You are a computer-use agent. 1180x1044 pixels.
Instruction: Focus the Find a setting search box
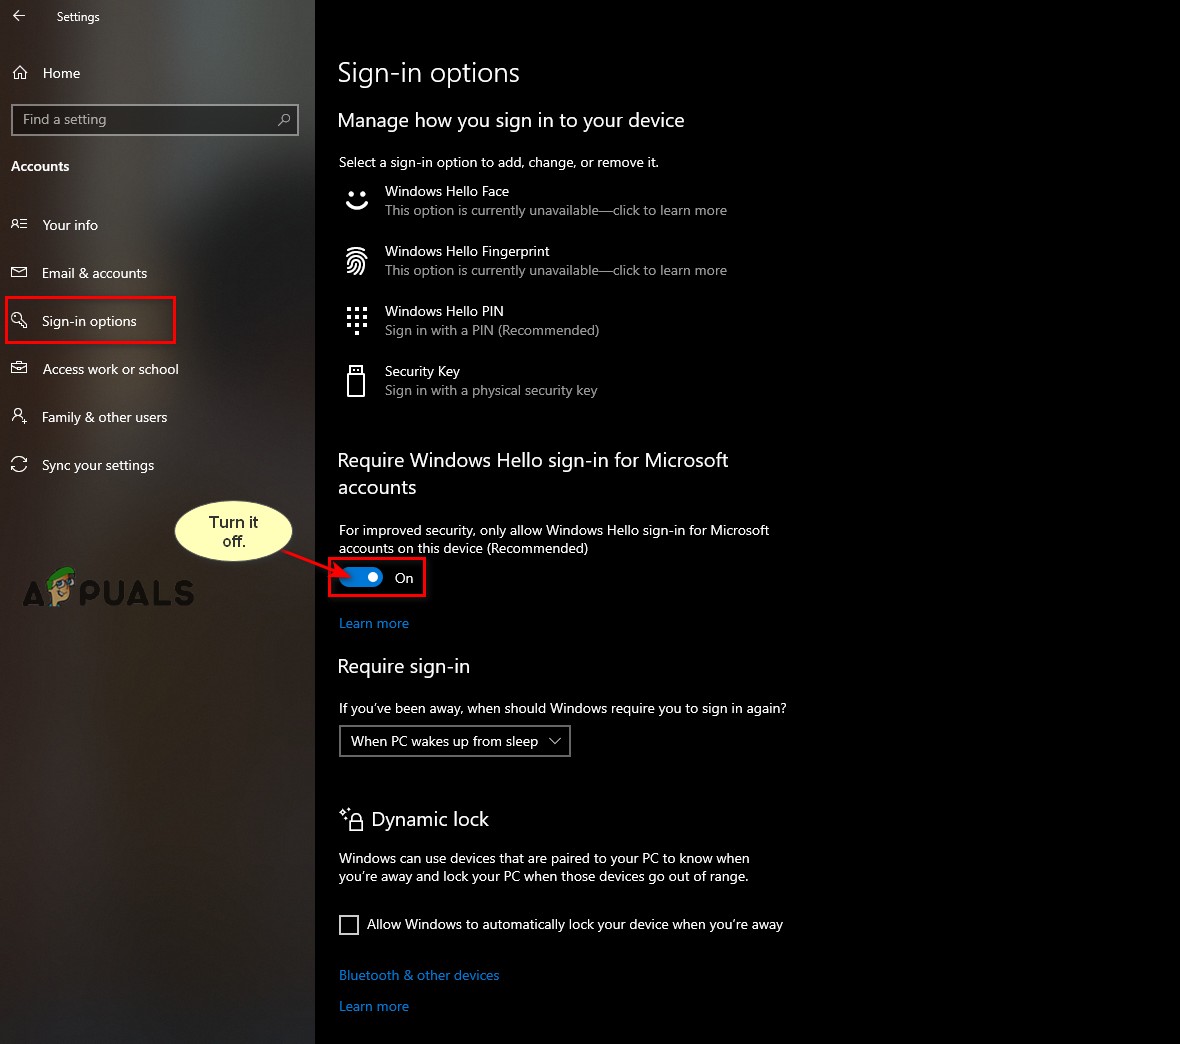click(154, 120)
